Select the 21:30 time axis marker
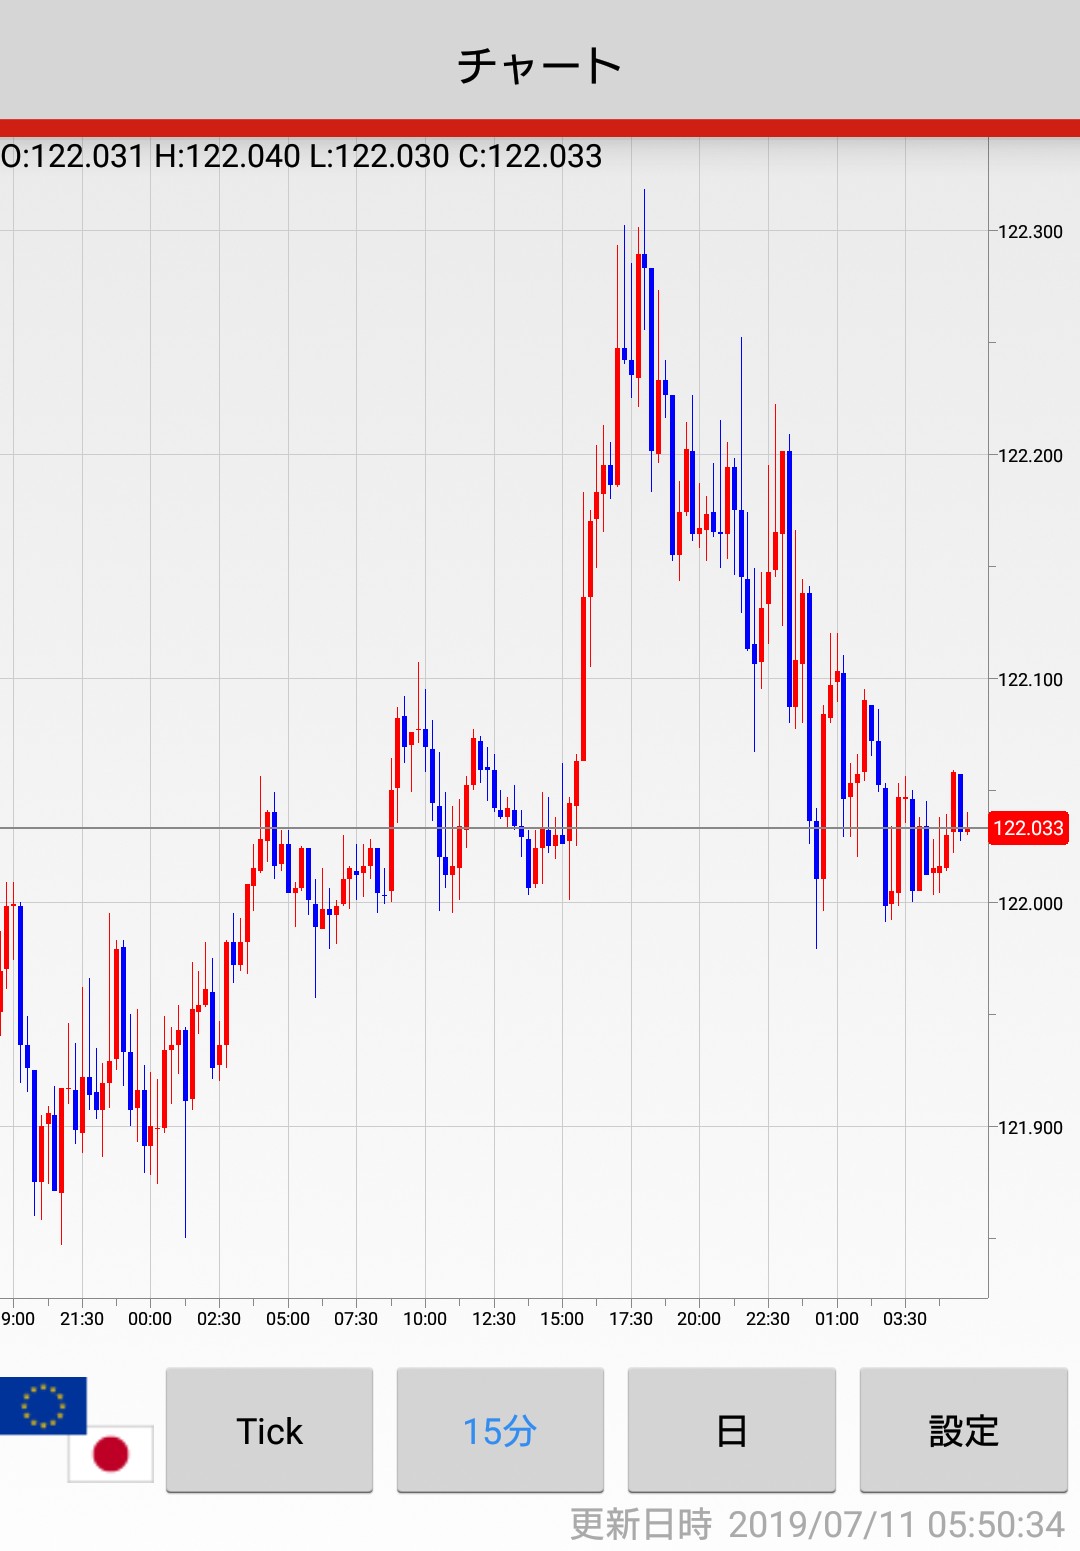The height and width of the screenshot is (1551, 1080). pos(82,1319)
